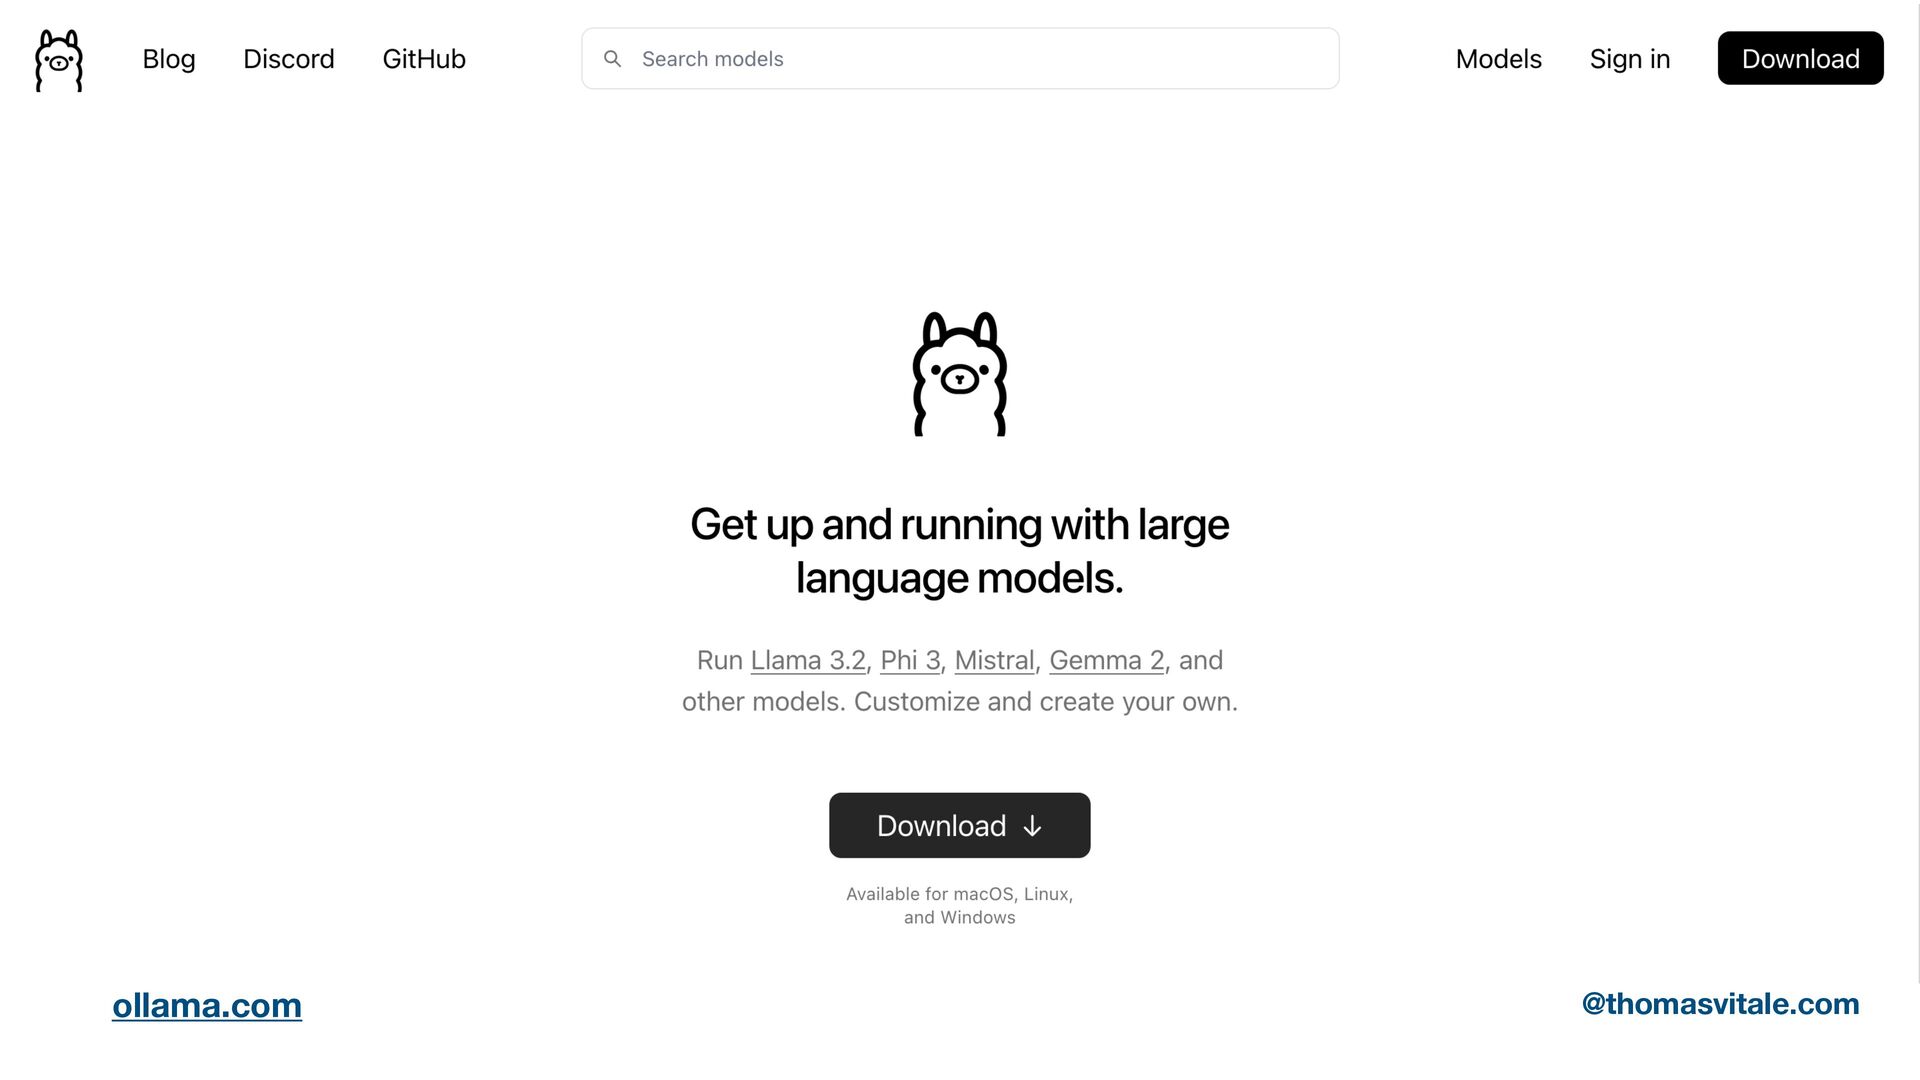Follow the Mistral model link
Image resolution: width=1920 pixels, height=1080 pixels.
pyautogui.click(x=994, y=660)
